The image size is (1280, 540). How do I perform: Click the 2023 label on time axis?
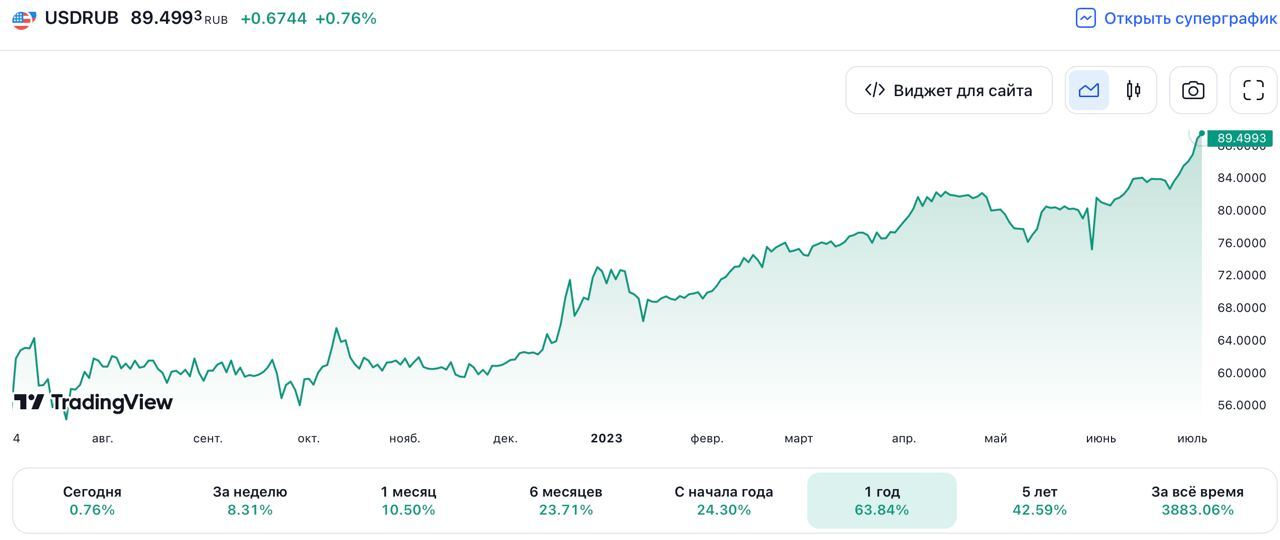click(x=606, y=438)
